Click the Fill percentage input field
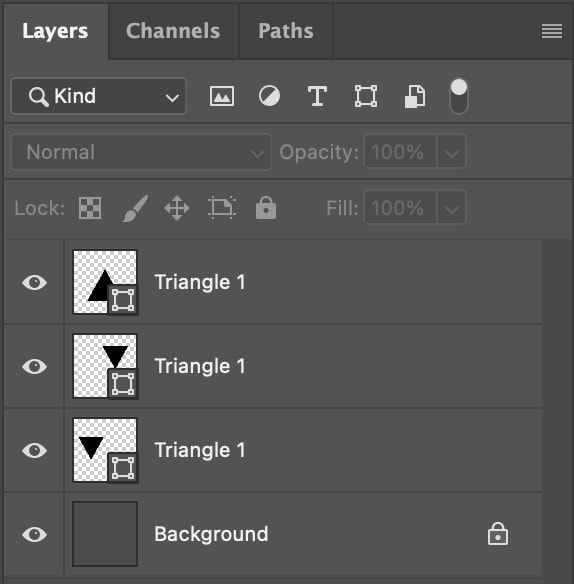This screenshot has height=584, width=574. coord(400,207)
